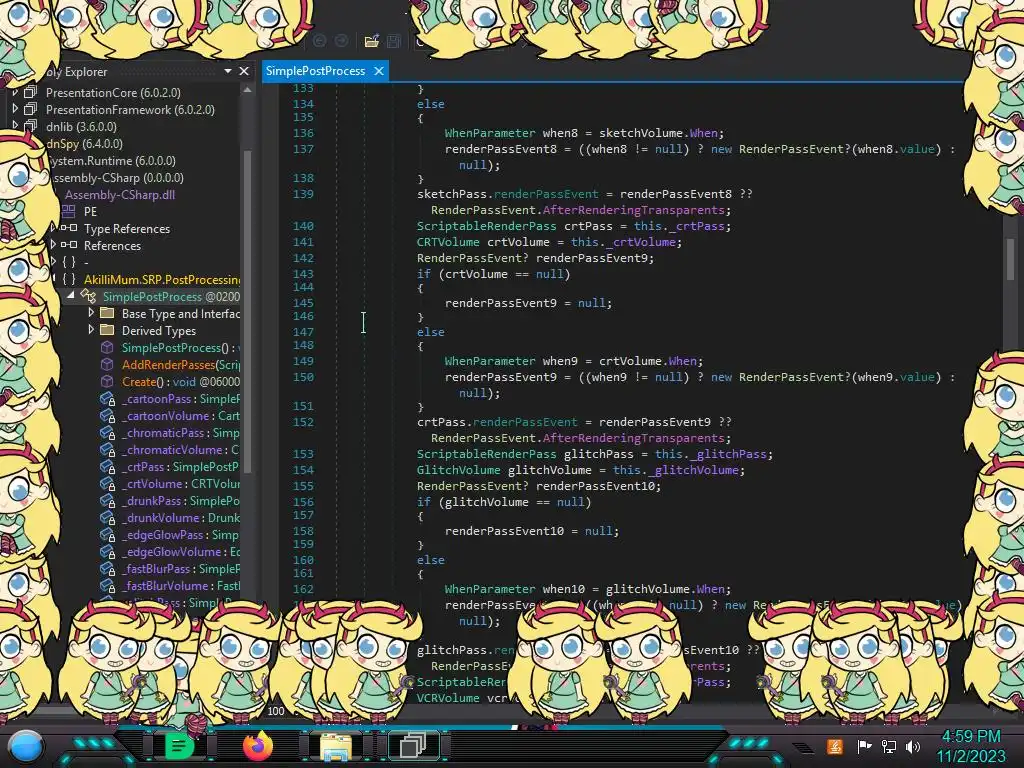
Task: Select the _fastBlurVolume field
Action: (181, 585)
